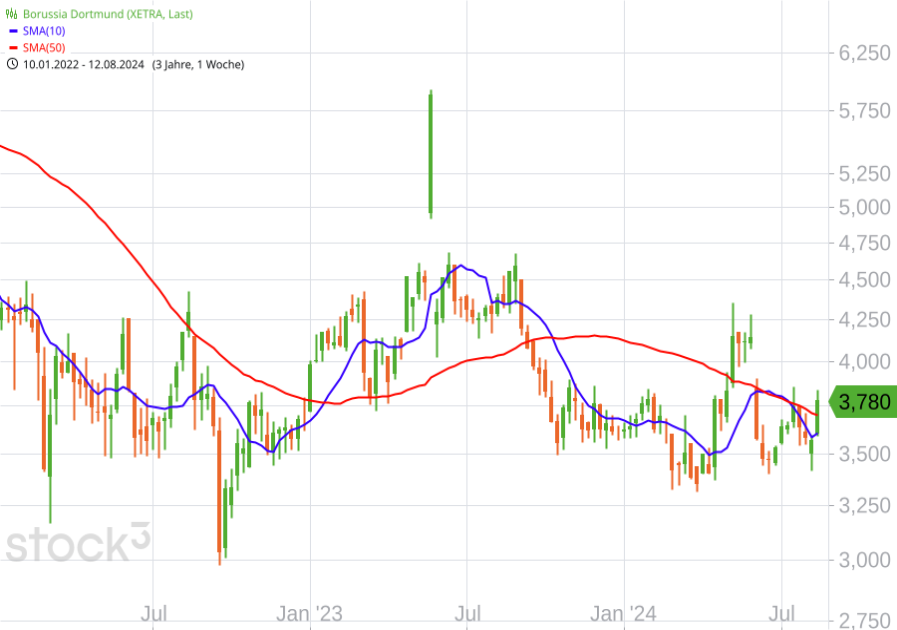Screen dimensions: 897x630
Task: Click the 3,250 price axis label
Action: (x=864, y=505)
